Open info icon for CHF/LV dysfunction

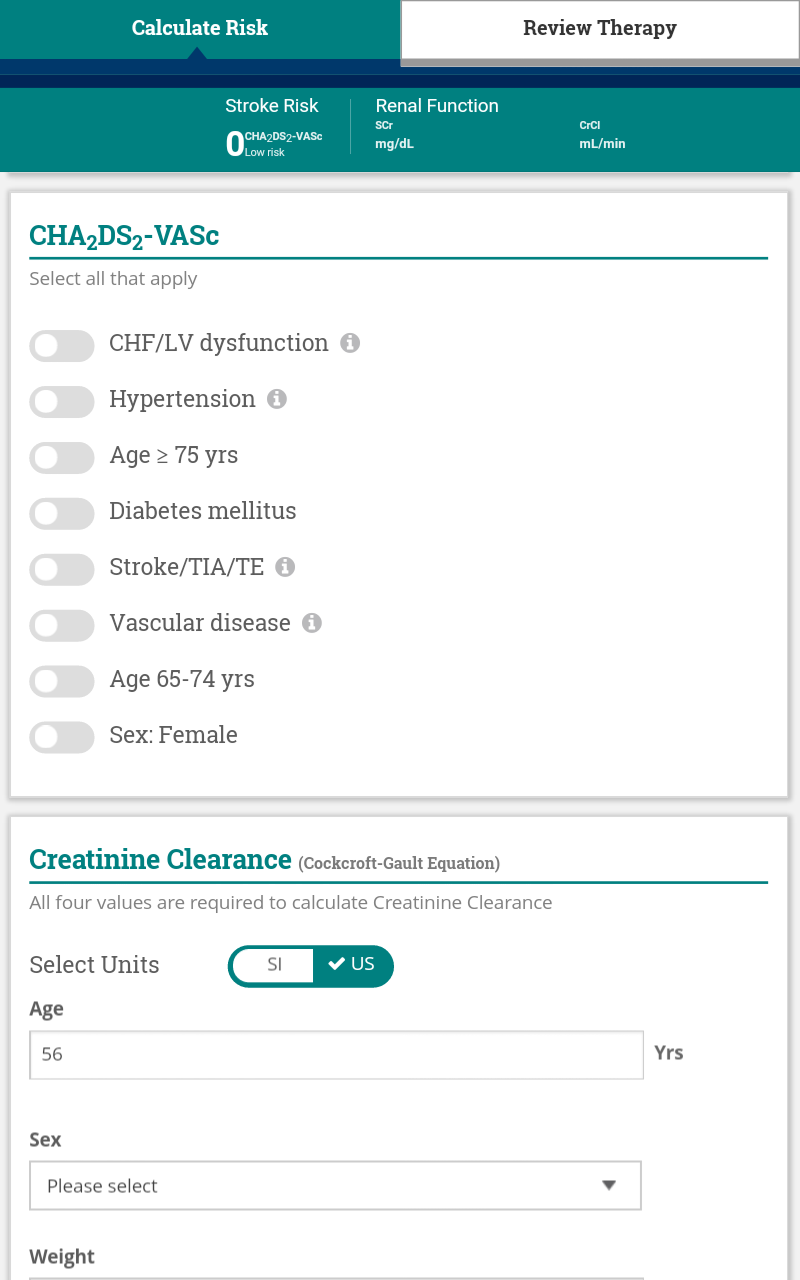coord(350,343)
